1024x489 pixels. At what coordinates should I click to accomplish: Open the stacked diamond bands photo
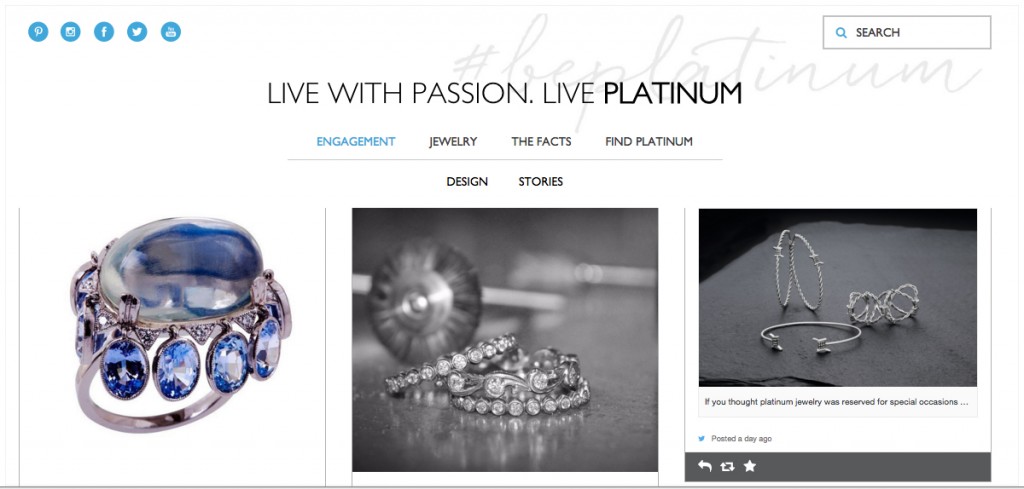click(x=505, y=339)
